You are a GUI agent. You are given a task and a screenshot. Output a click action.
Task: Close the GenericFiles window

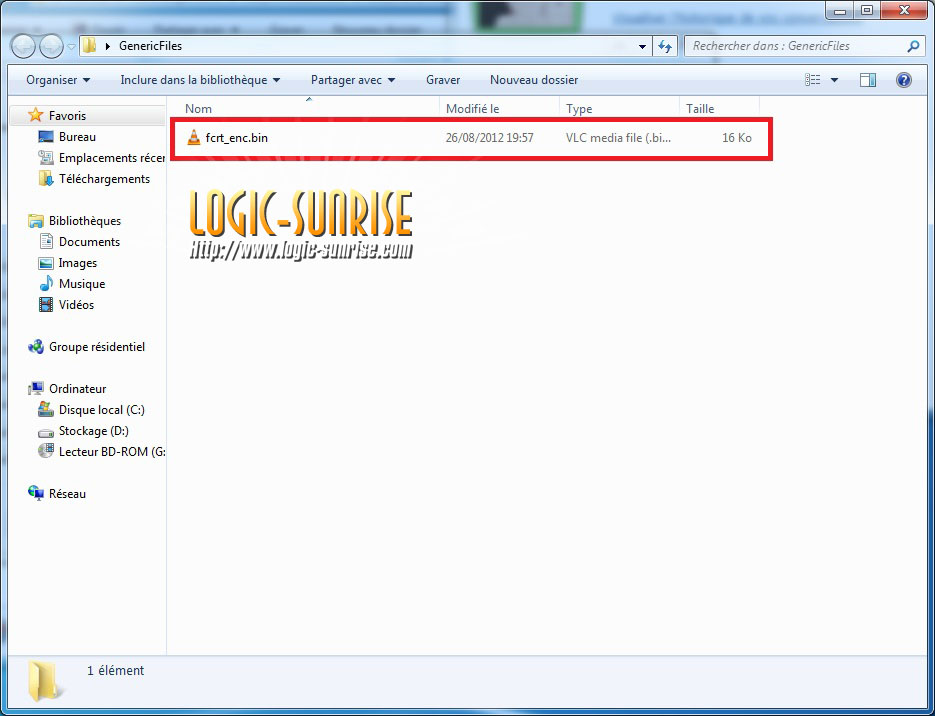pos(904,10)
